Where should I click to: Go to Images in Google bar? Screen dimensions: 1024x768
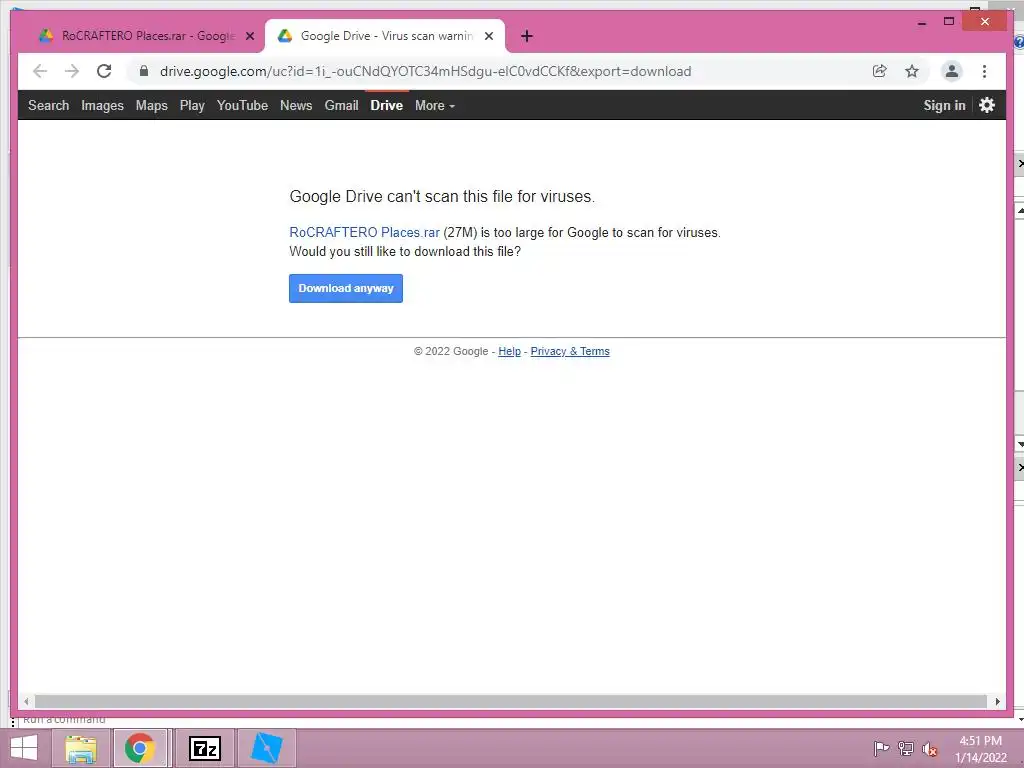coord(102,105)
